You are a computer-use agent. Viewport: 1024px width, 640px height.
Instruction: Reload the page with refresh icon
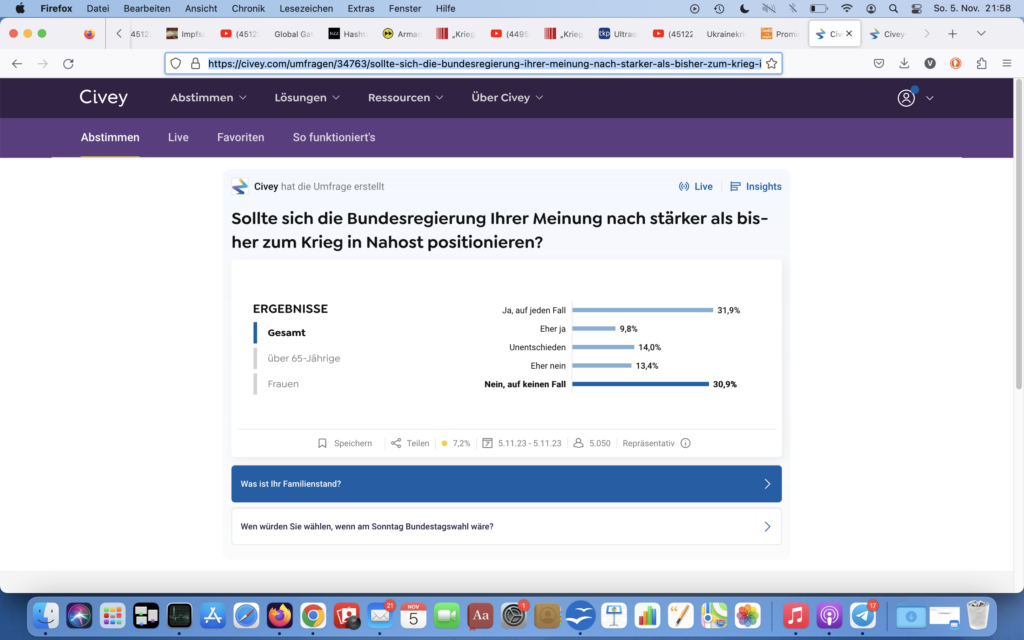point(68,63)
